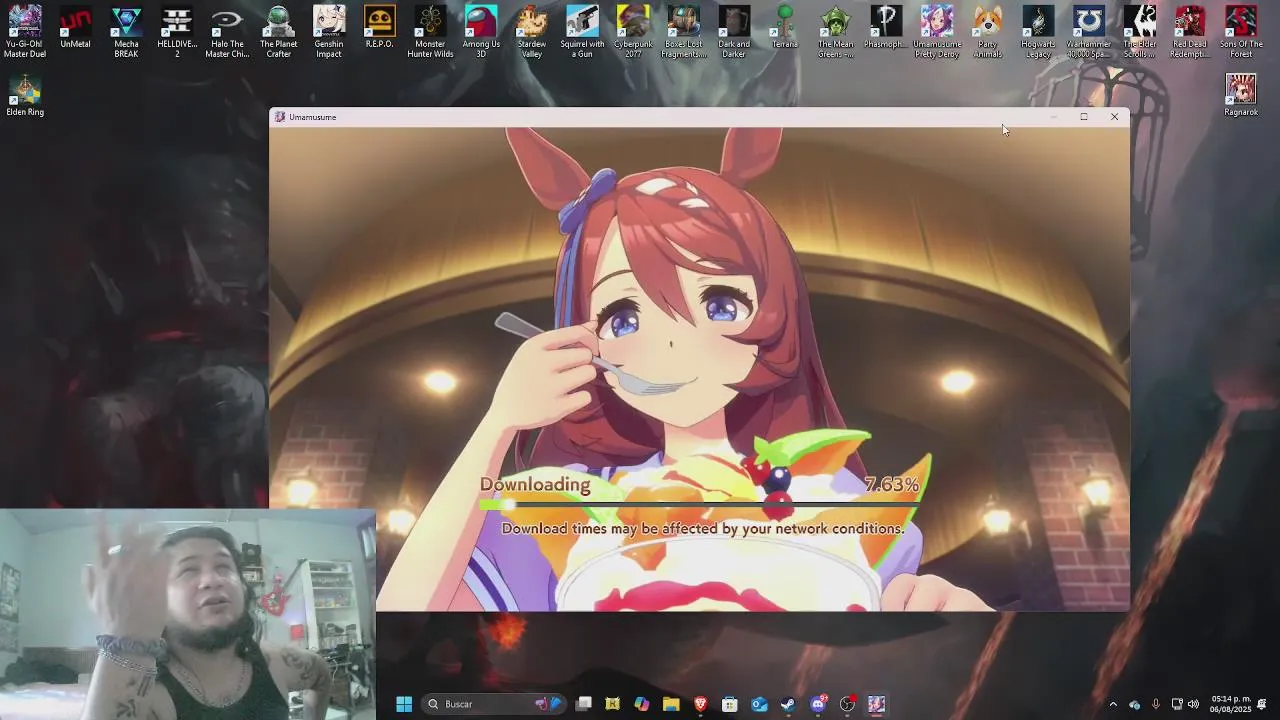Open the Monster Hunter Wilds shortcut
Image resolution: width=1280 pixels, height=720 pixels.
430,31
